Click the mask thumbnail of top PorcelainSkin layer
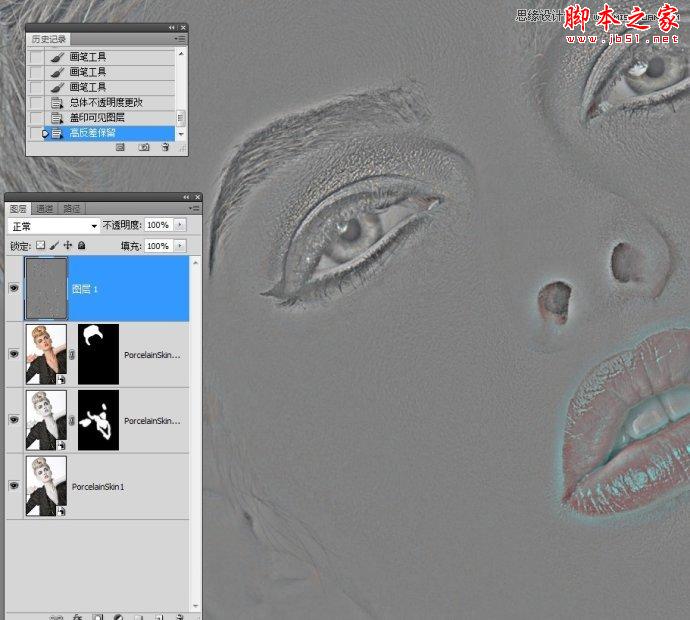 pyautogui.click(x=98, y=354)
